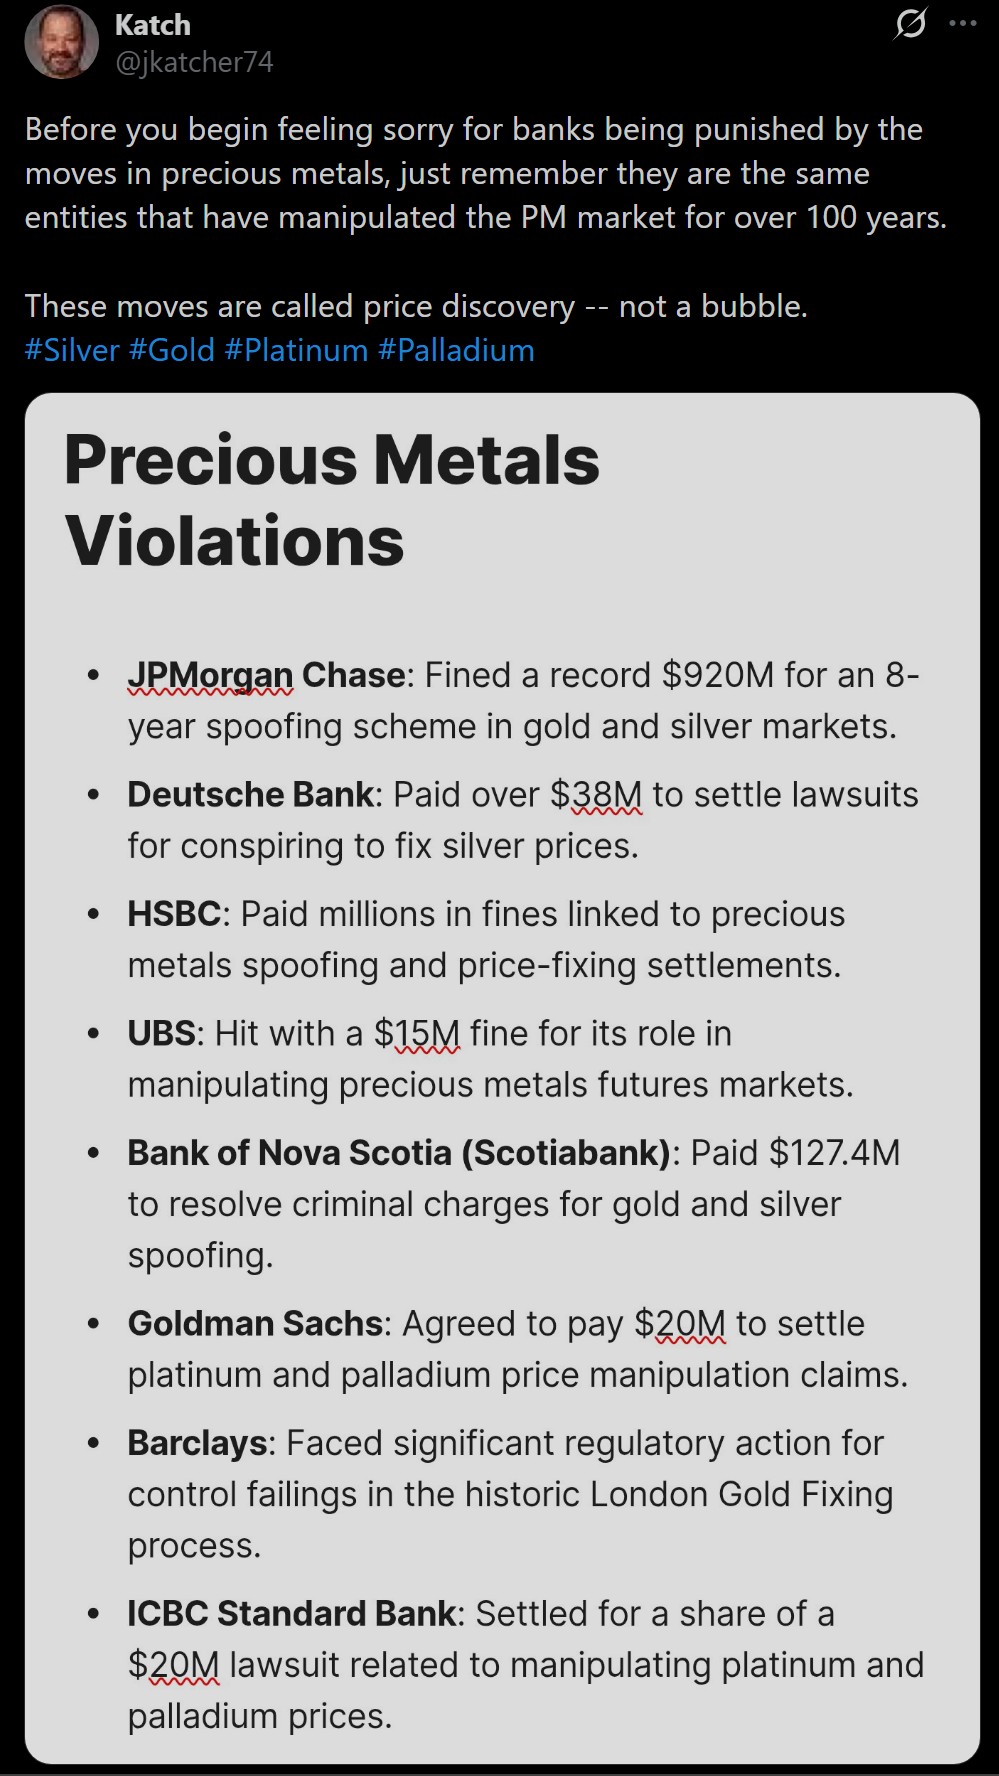The height and width of the screenshot is (1776, 999).
Task: Click the Goldman Sachs entry name
Action: tap(255, 1323)
